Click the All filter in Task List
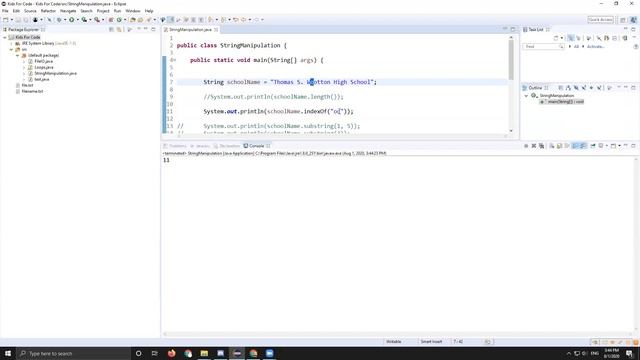Viewport: 640px width, 360px height. [x=576, y=47]
